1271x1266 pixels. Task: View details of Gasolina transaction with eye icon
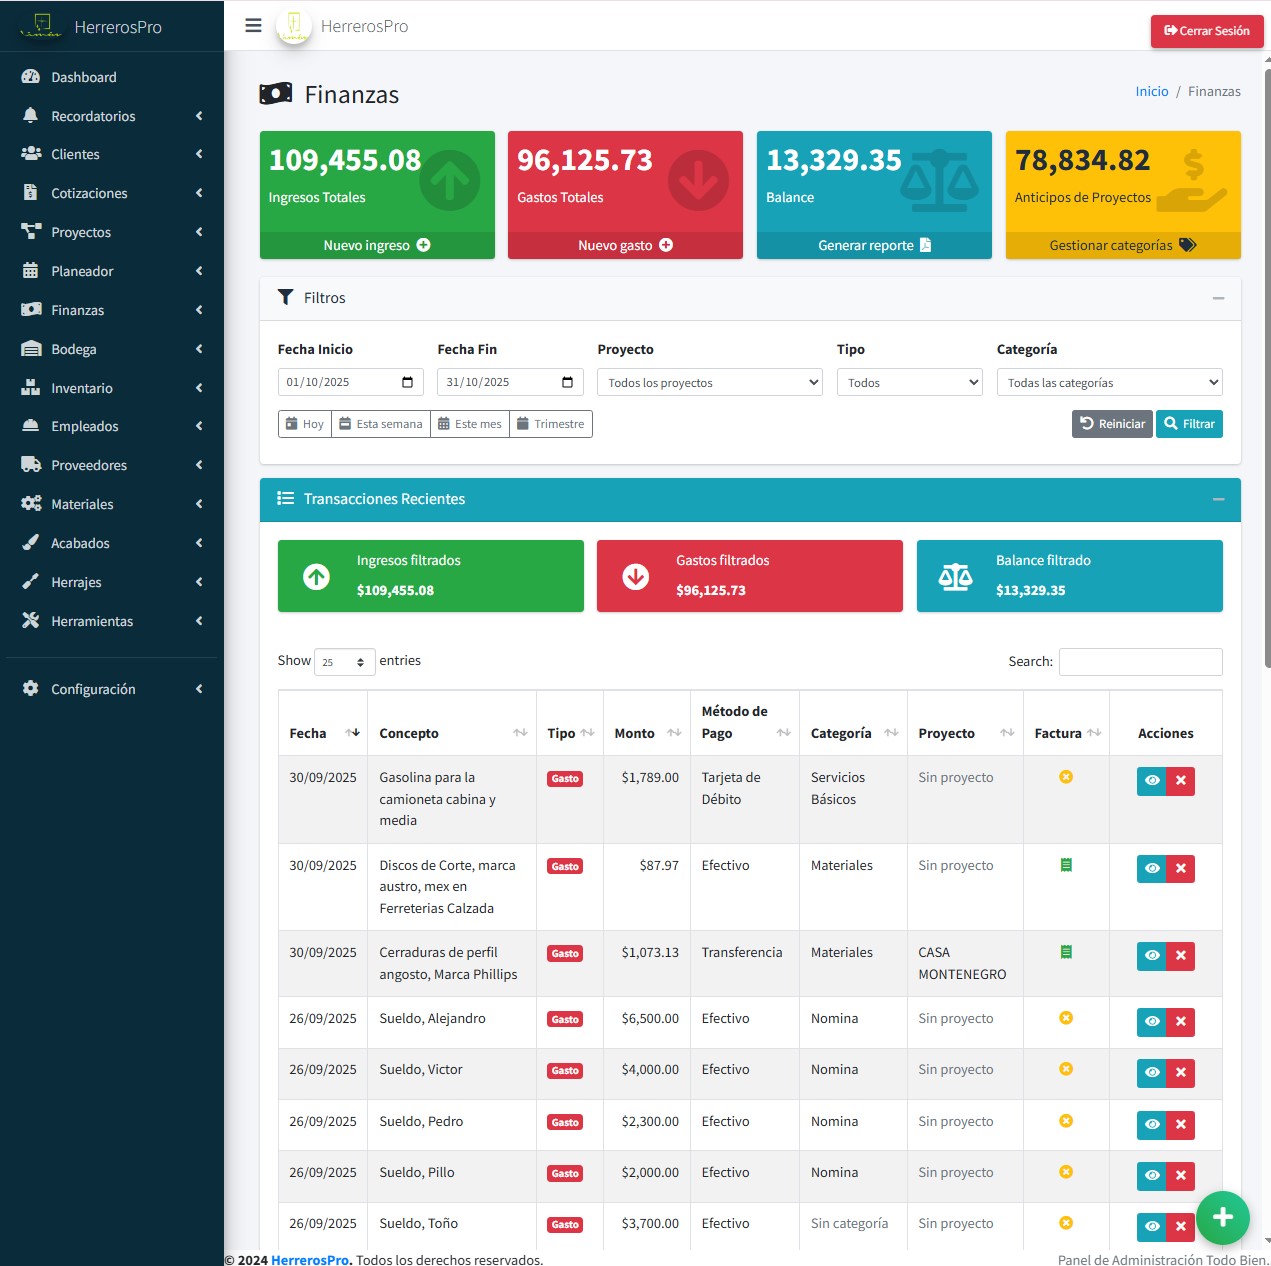(1152, 781)
